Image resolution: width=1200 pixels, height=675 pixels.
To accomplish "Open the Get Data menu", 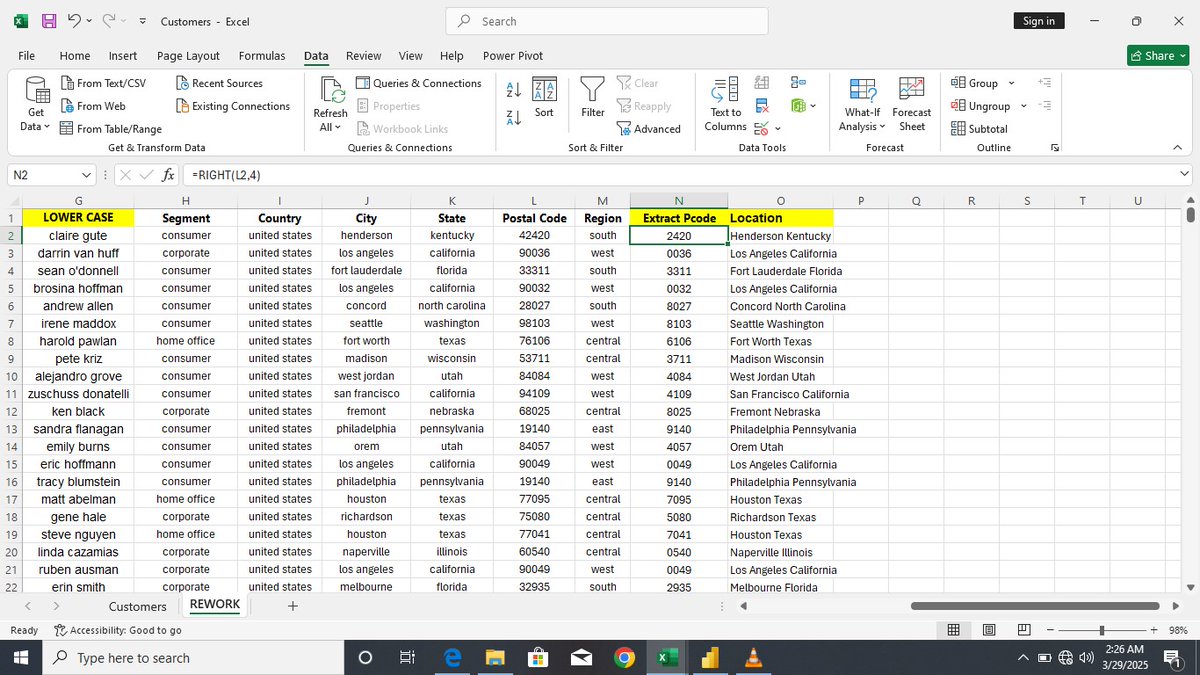I will (36, 106).
